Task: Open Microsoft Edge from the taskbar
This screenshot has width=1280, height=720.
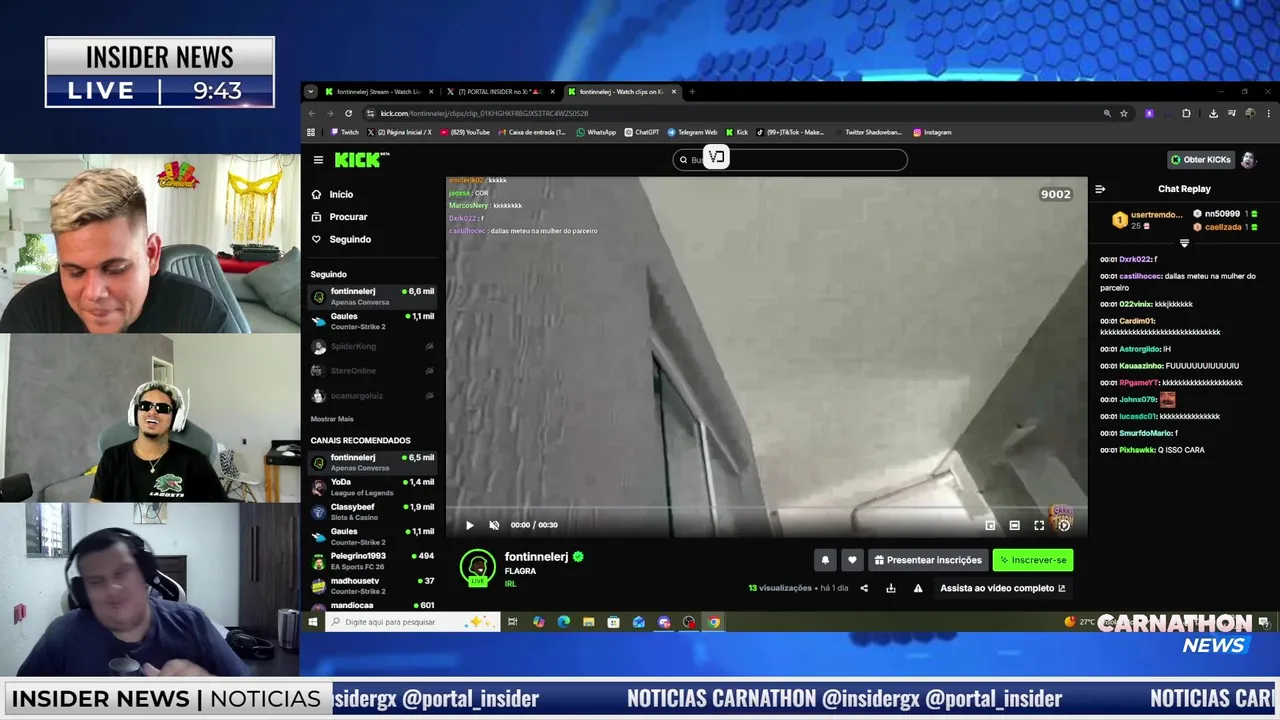Action: coord(563,622)
